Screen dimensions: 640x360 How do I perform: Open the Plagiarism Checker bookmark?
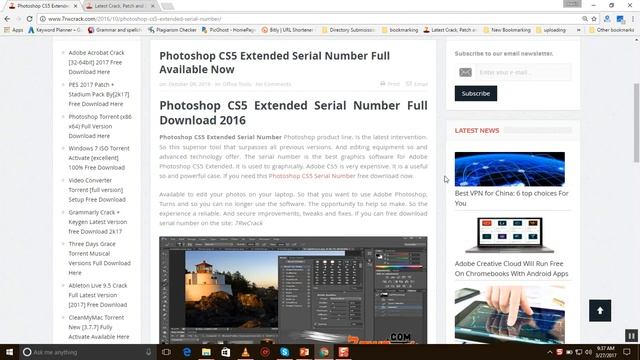click(172, 30)
